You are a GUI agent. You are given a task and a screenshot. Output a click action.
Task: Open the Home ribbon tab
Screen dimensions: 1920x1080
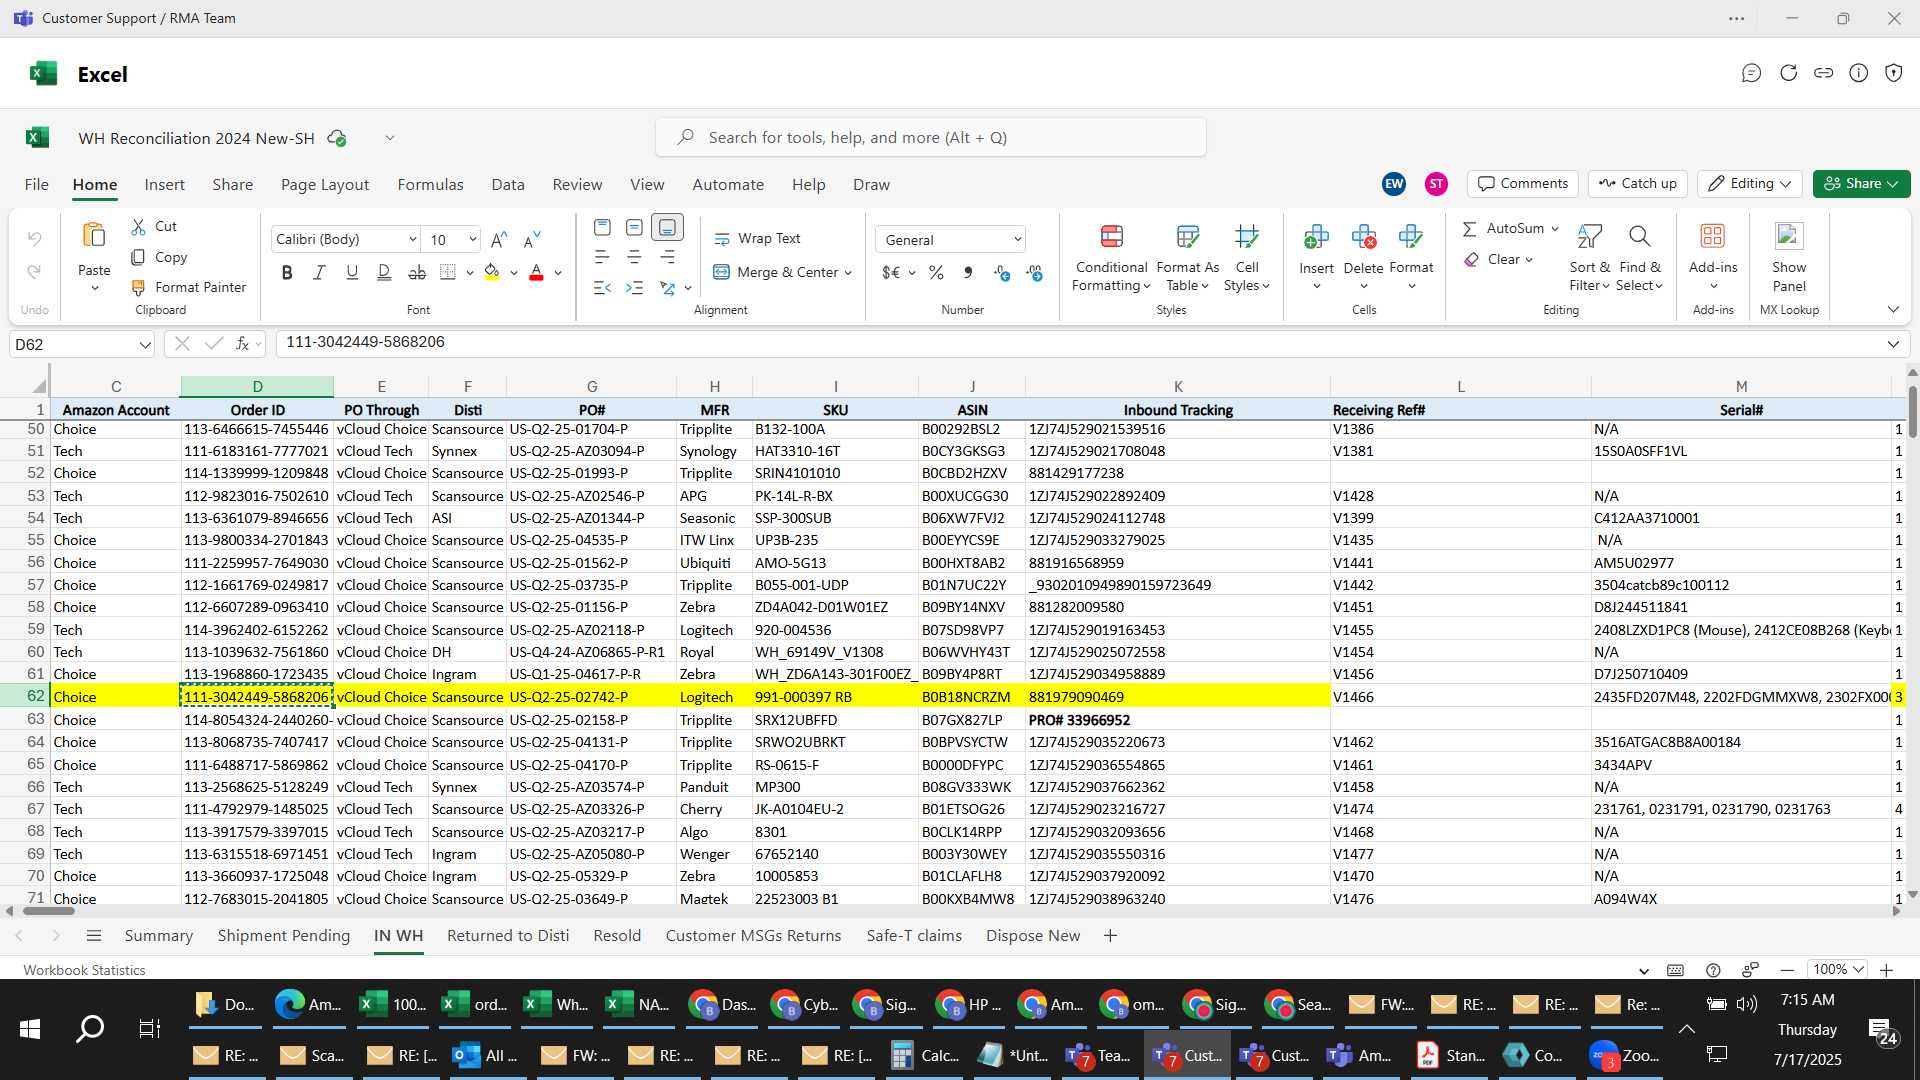(x=95, y=184)
